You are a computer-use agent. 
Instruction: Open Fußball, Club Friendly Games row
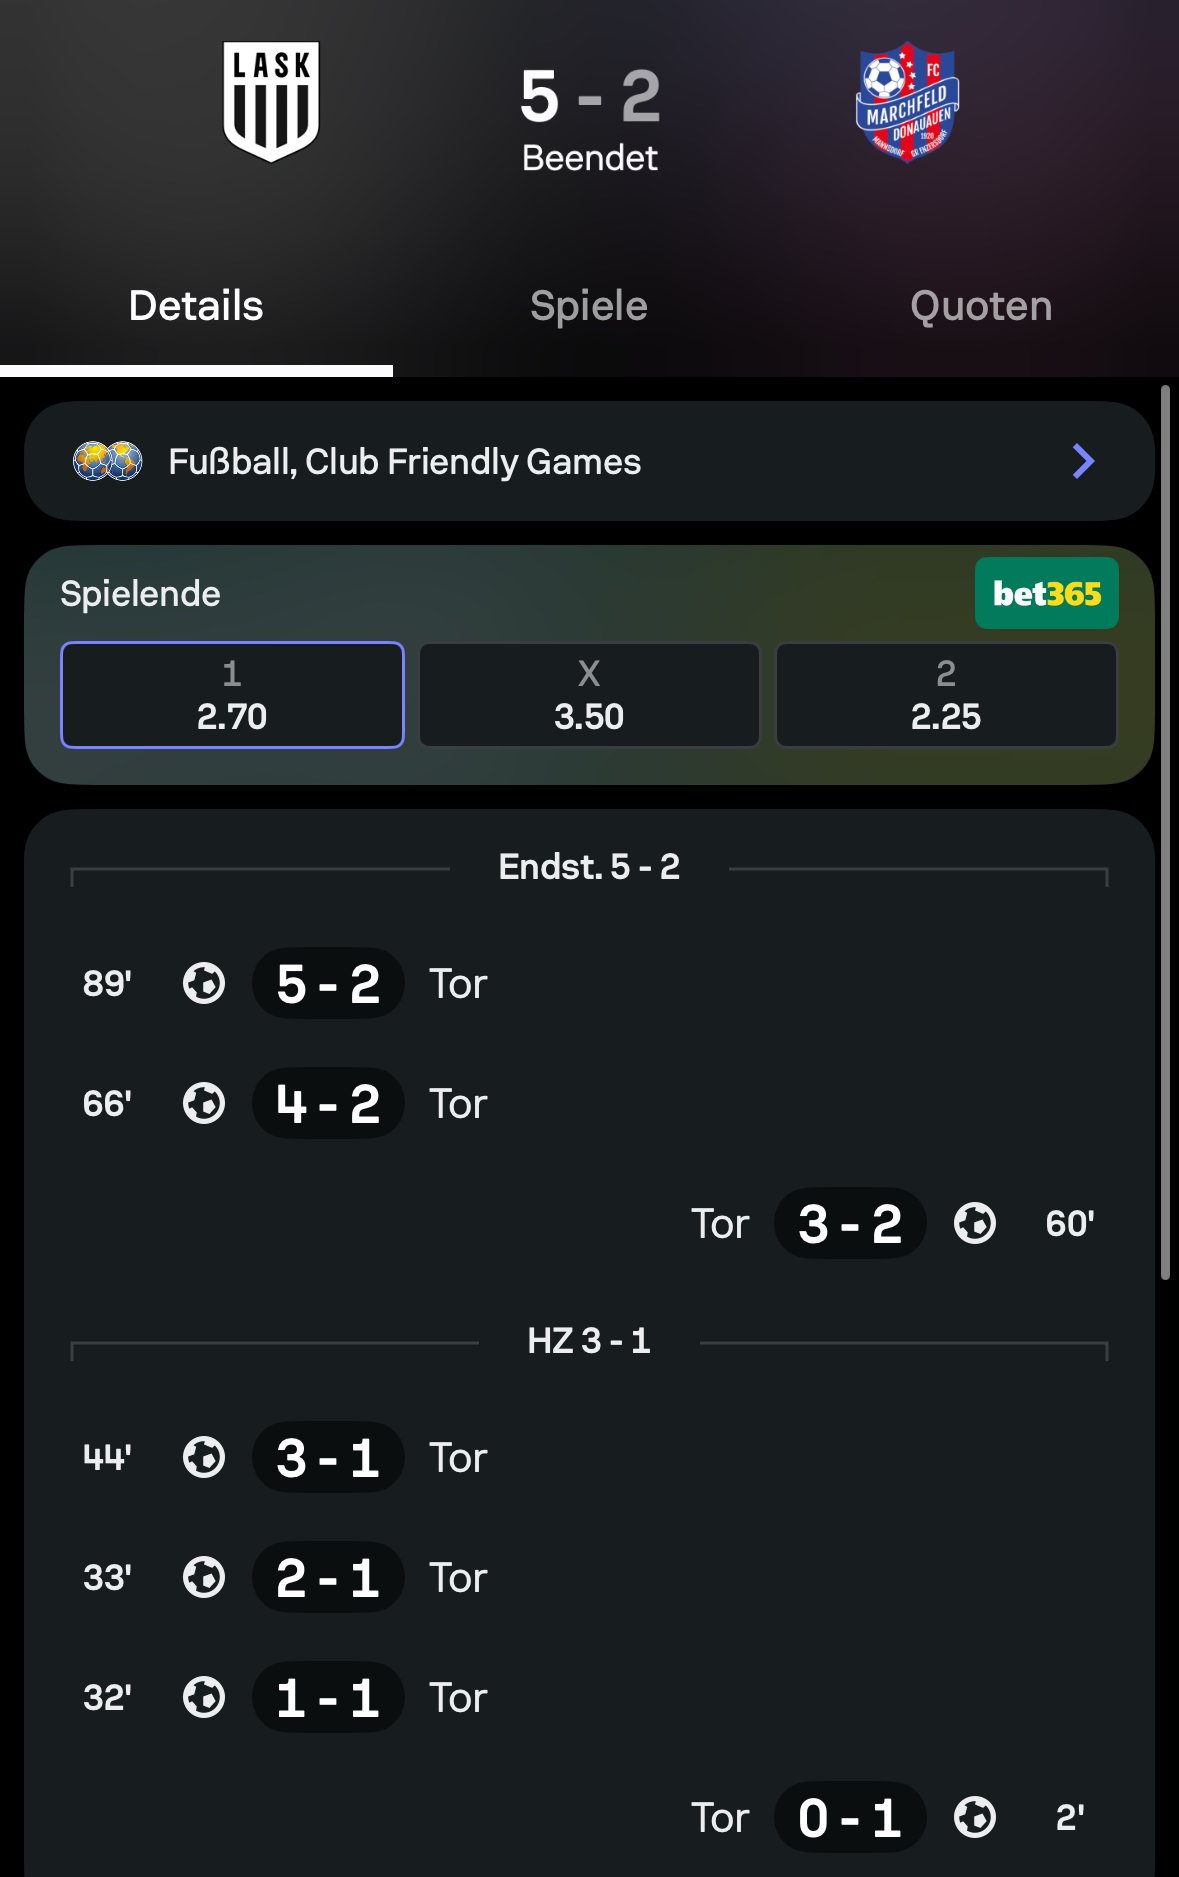[589, 461]
